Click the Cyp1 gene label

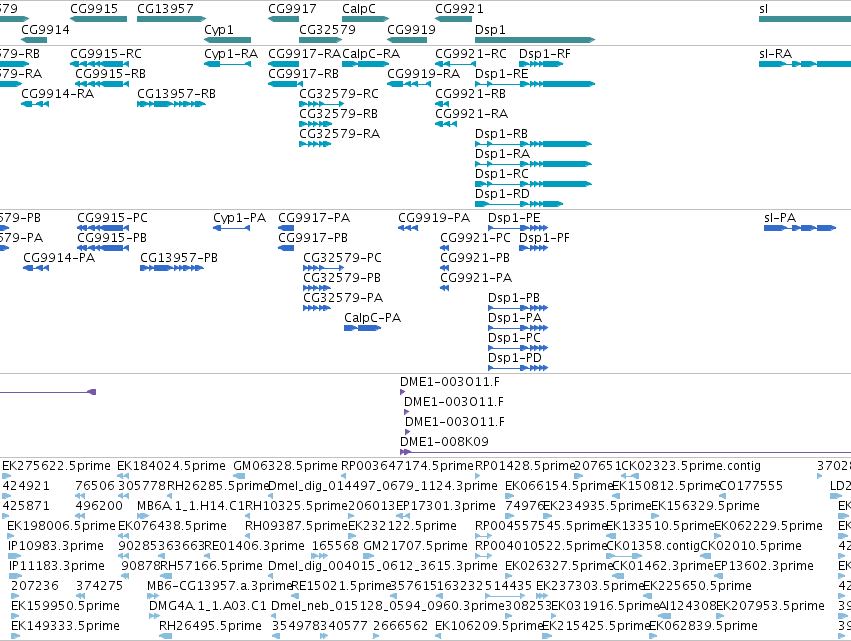coord(219,29)
